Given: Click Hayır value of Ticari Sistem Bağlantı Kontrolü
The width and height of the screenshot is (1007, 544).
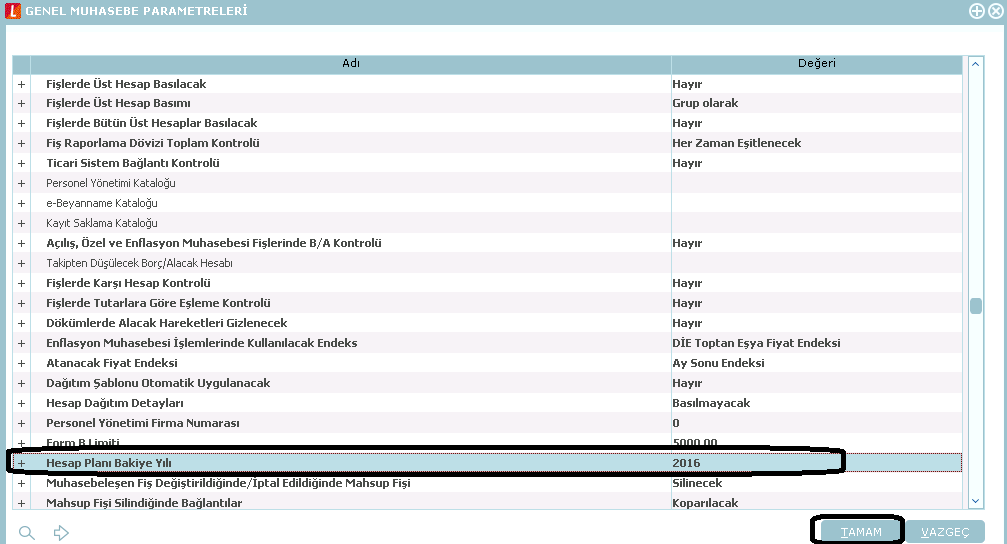Looking at the screenshot, I should (687, 163).
